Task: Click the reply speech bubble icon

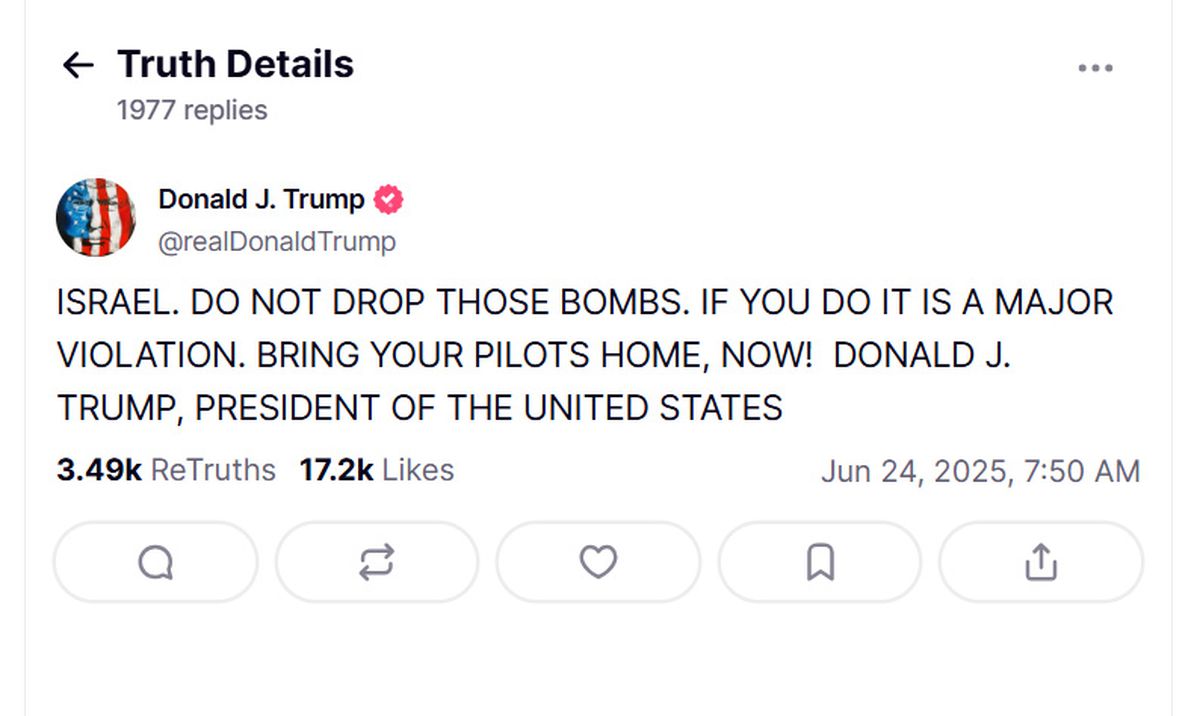Action: (x=155, y=563)
